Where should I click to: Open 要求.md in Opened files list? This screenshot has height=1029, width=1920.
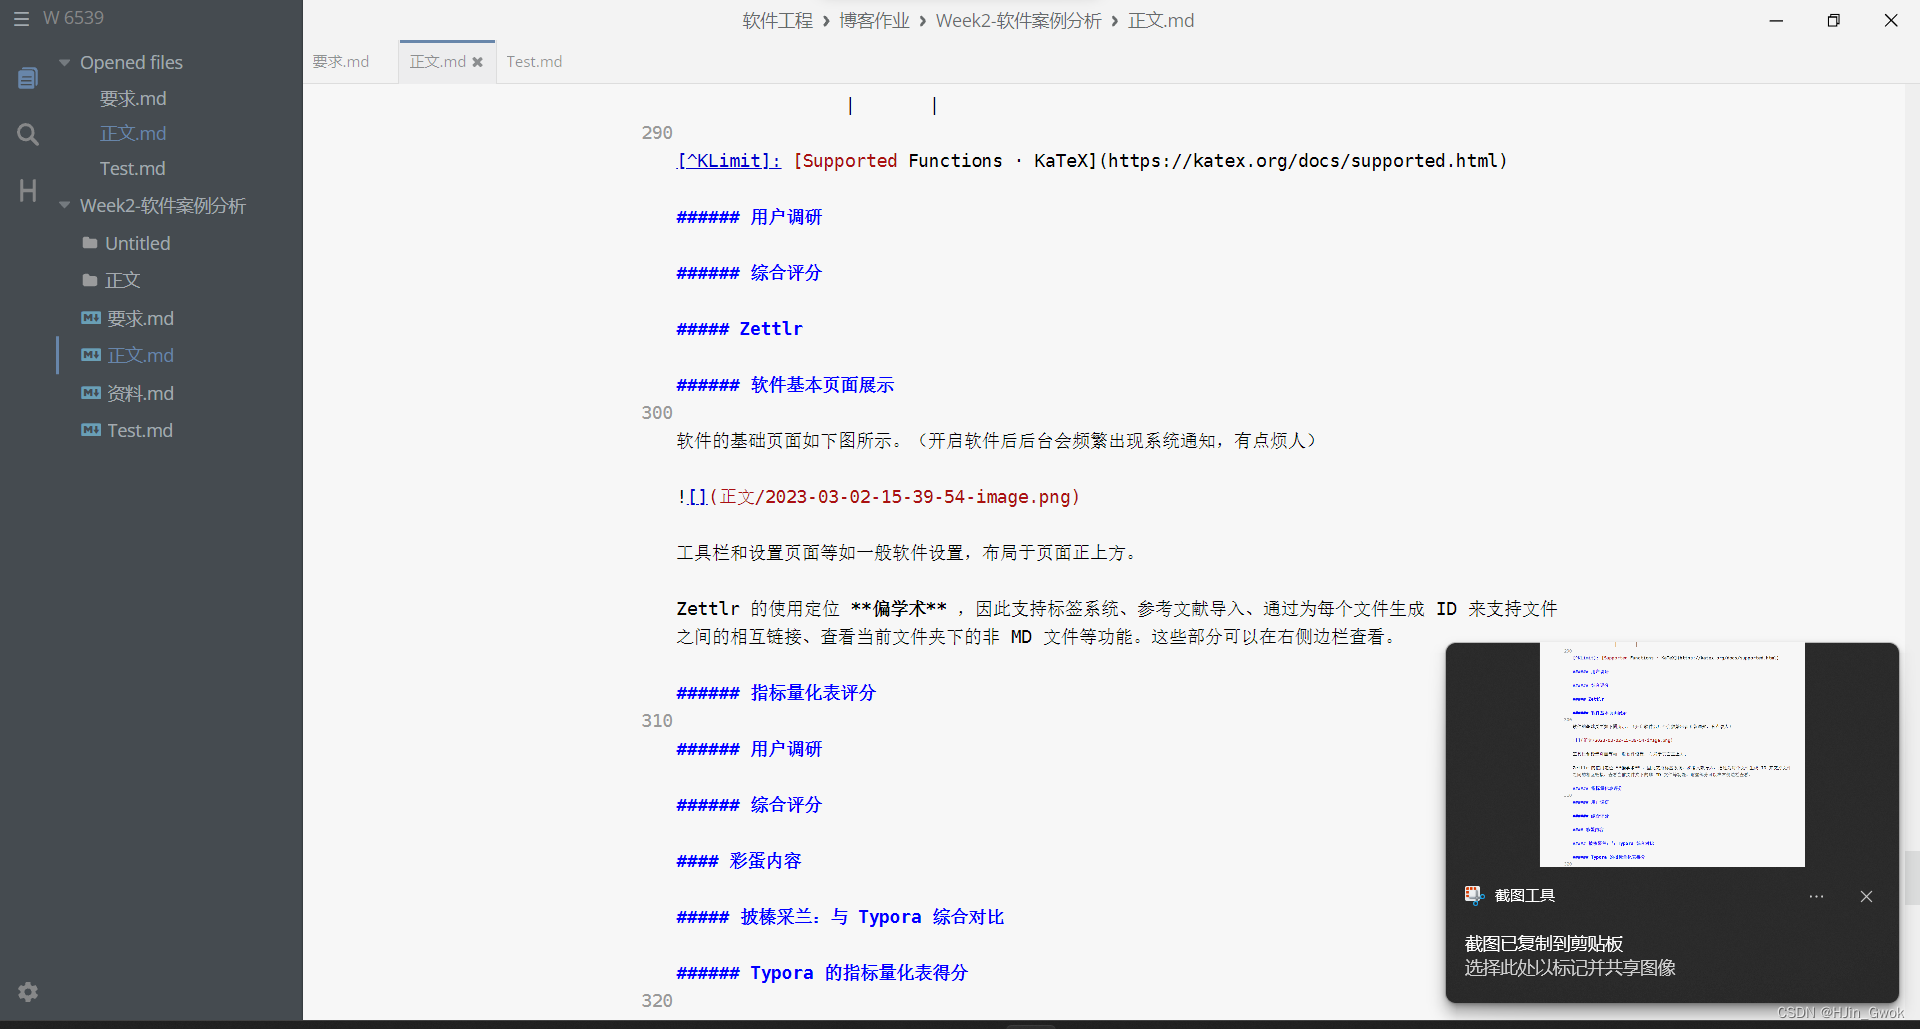point(133,98)
